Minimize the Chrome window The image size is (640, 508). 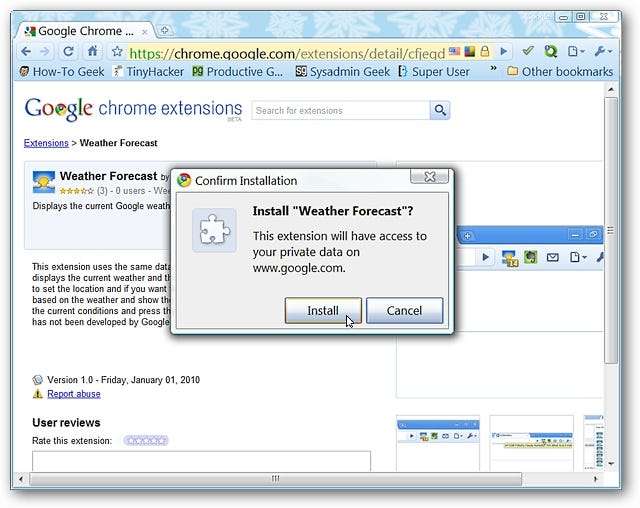click(x=564, y=18)
